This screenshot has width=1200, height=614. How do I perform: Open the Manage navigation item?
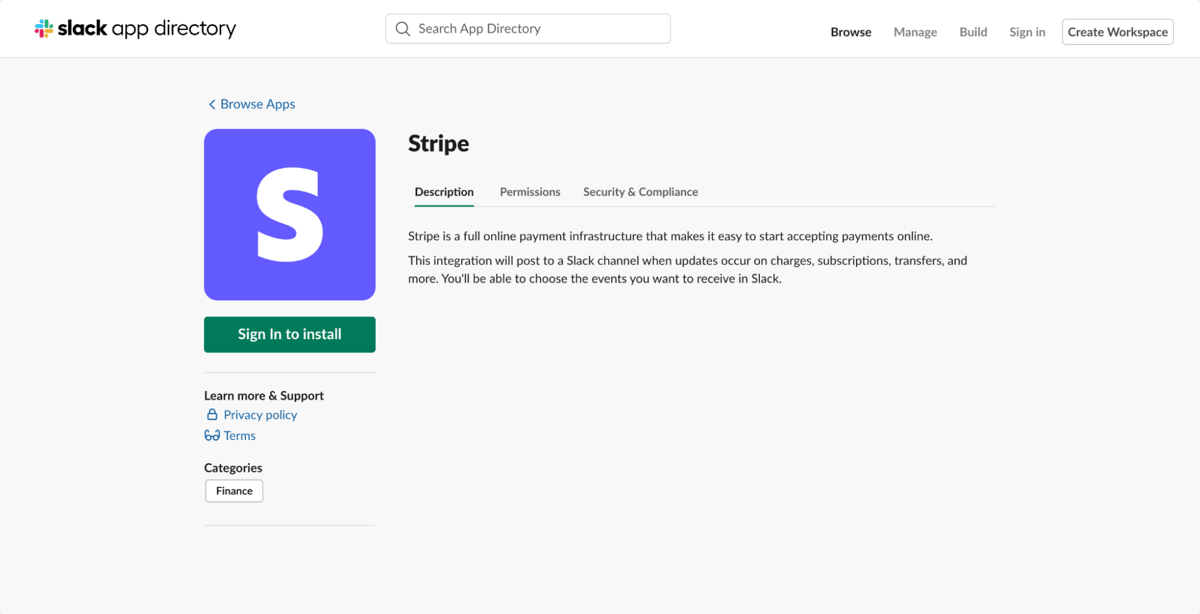pos(915,32)
